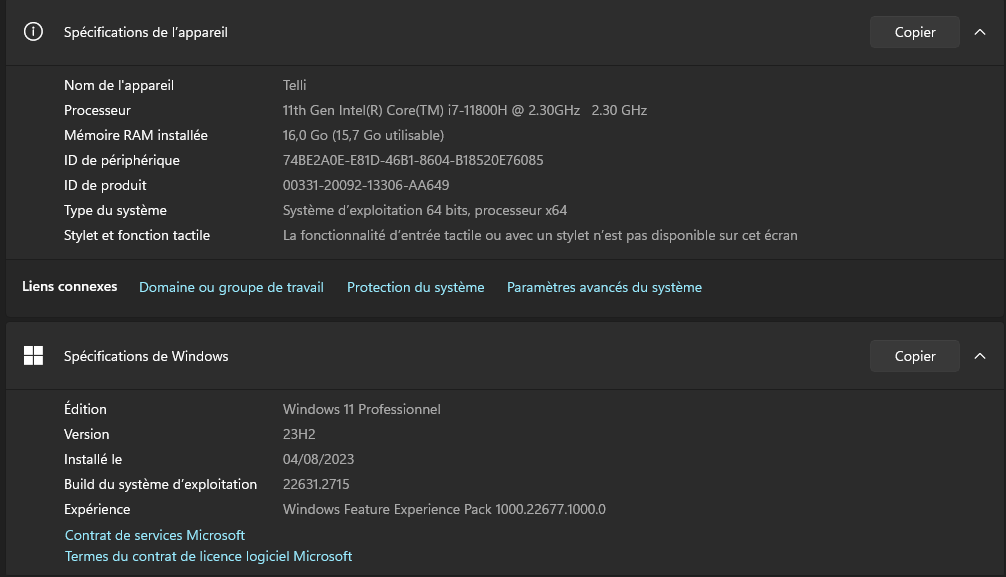Click the Système d'exploitation 64 bits value
The width and height of the screenshot is (1006, 577).
click(x=425, y=211)
